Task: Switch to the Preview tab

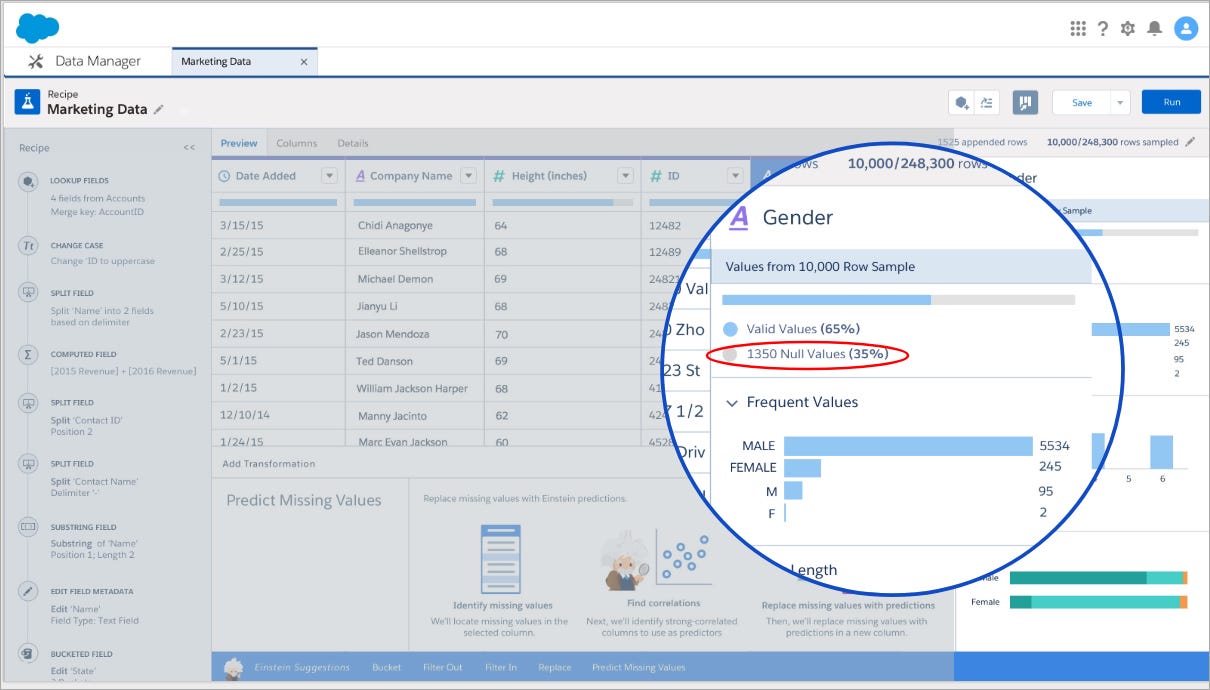Action: point(239,144)
